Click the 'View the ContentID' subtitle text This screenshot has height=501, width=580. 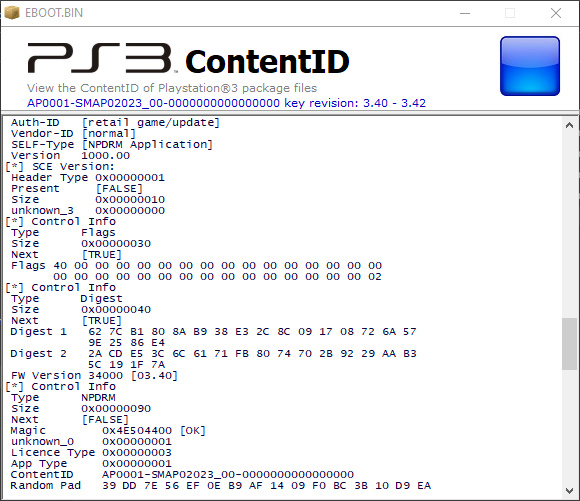(172, 88)
